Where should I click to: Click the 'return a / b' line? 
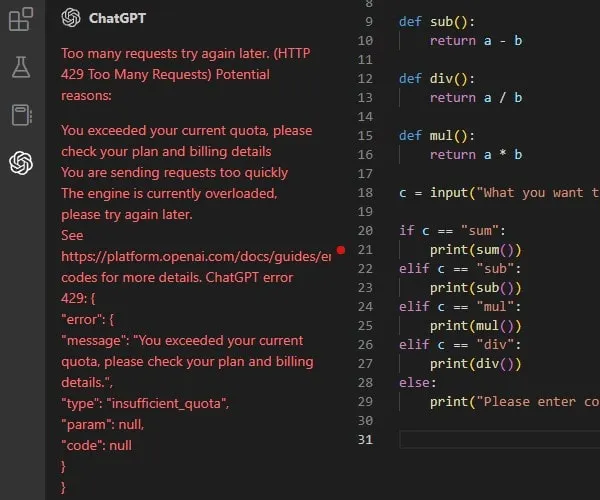click(476, 98)
